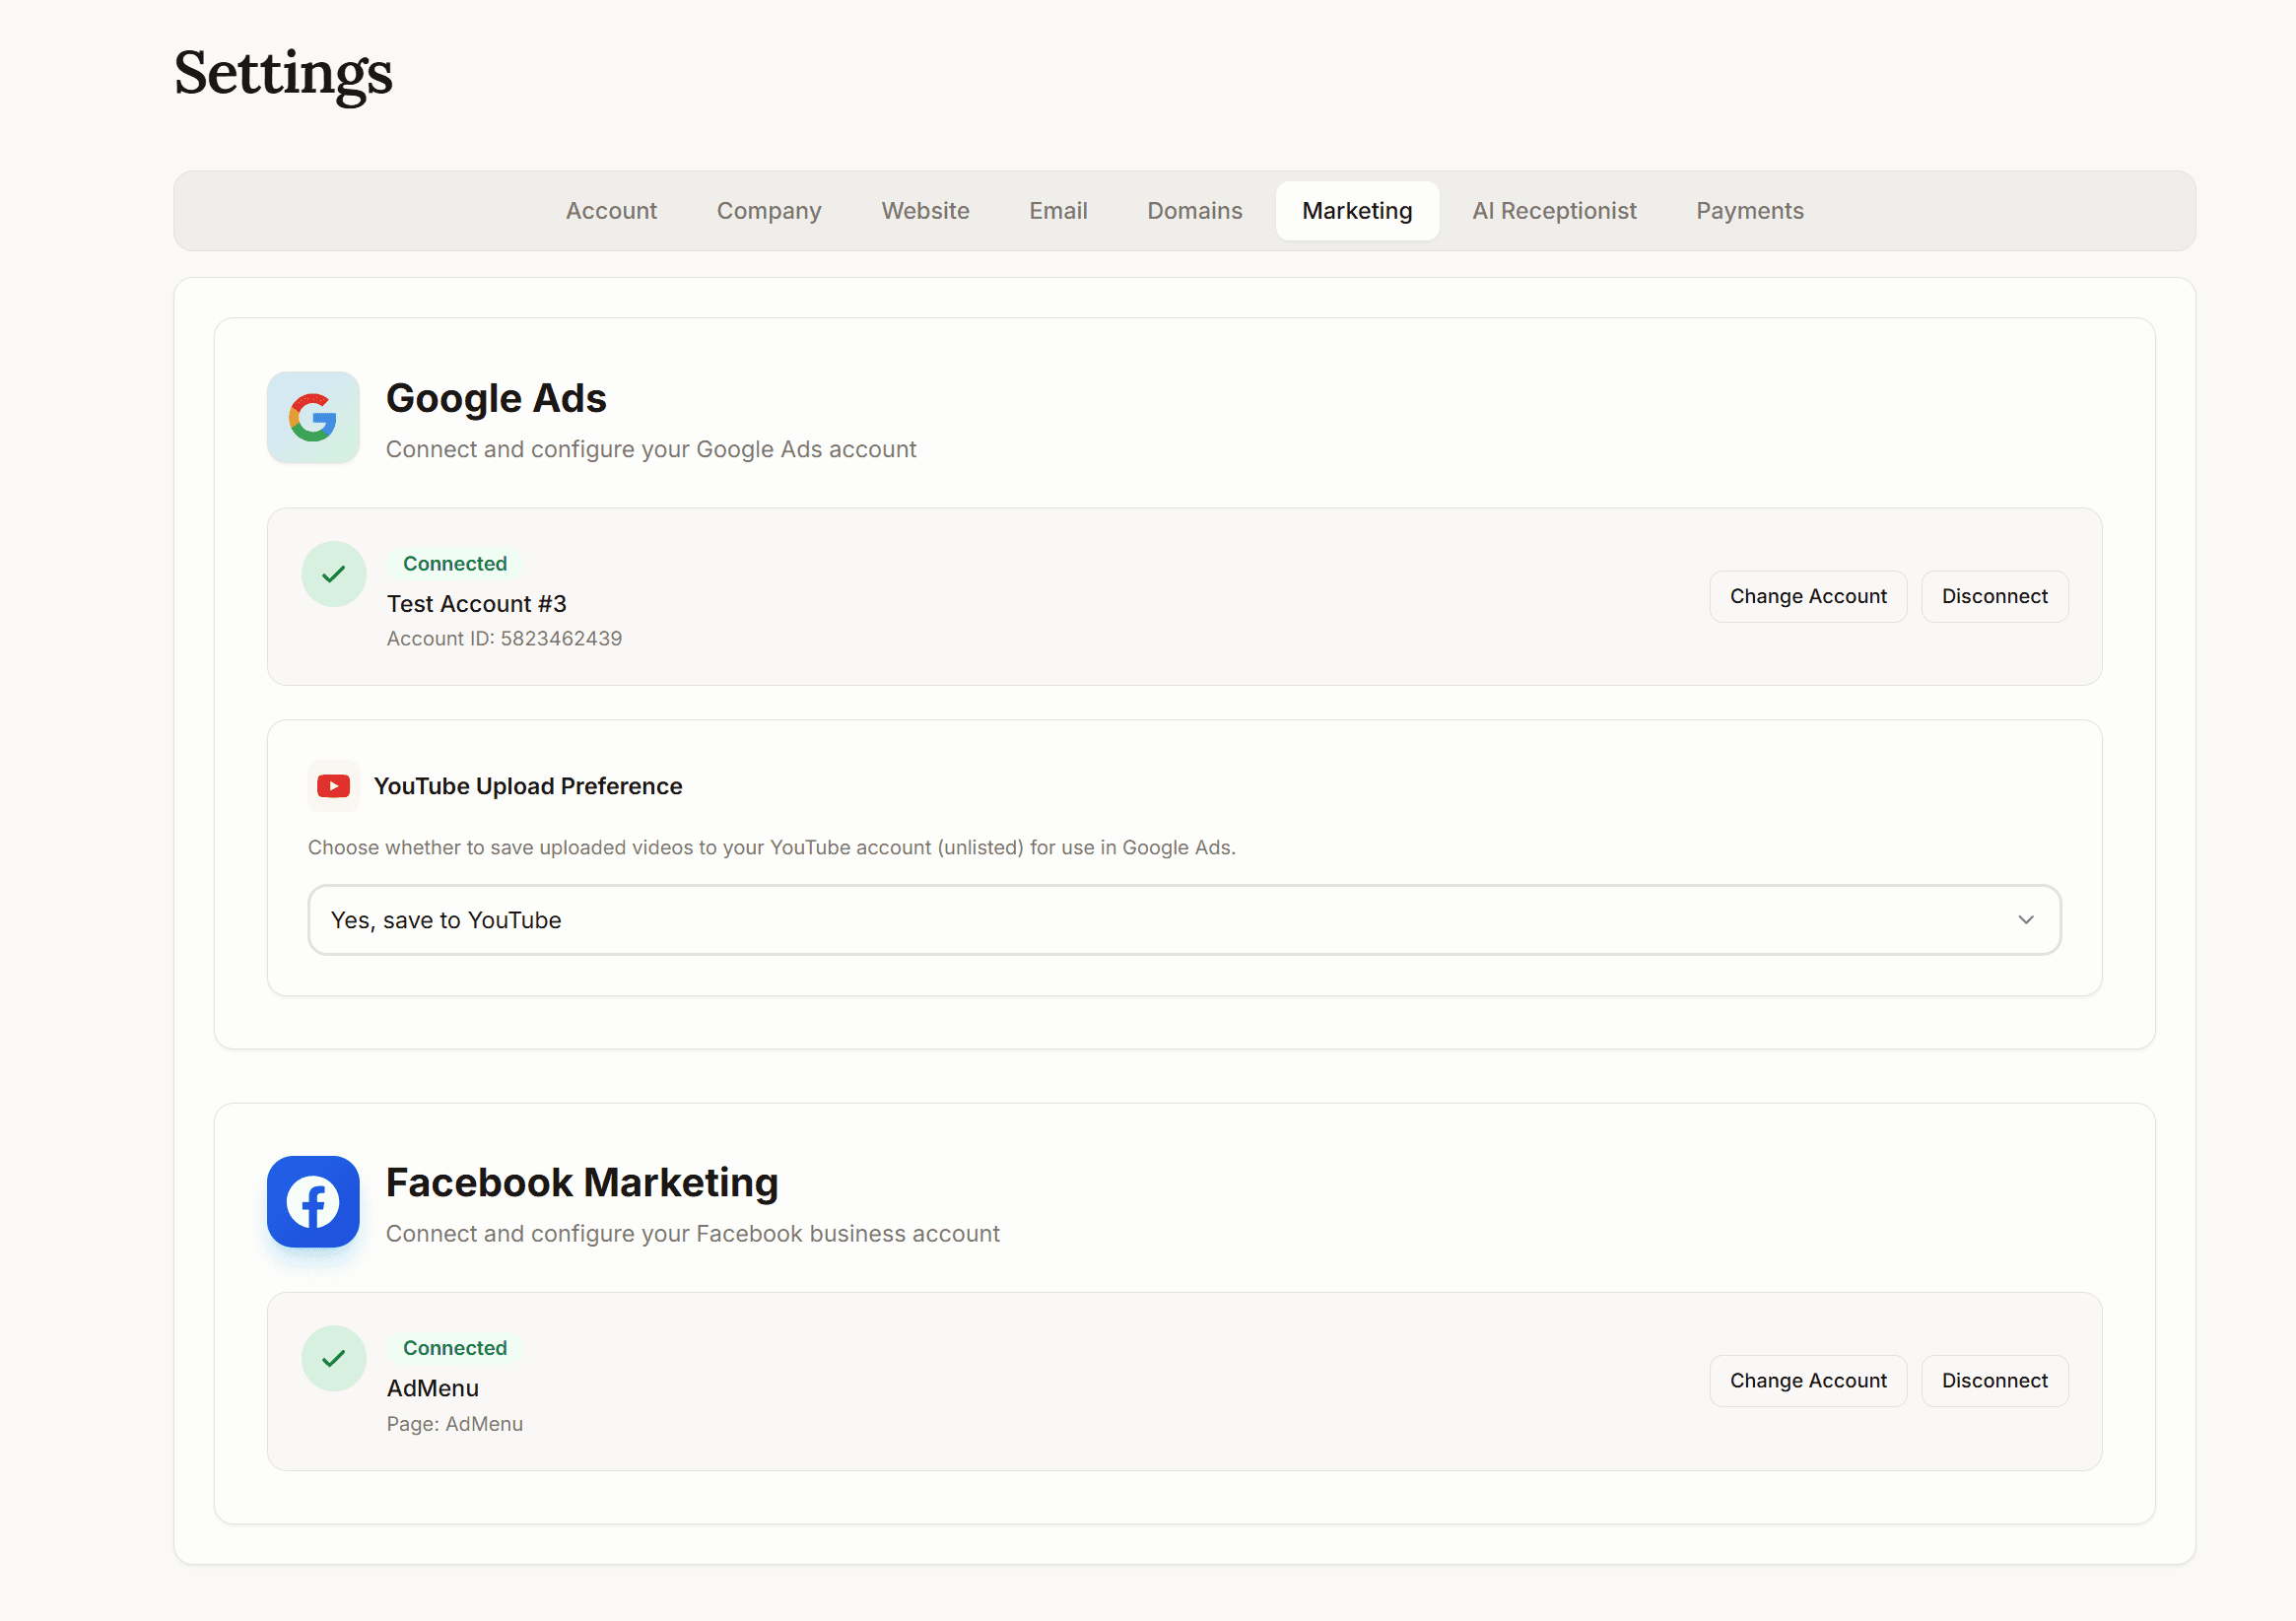The height and width of the screenshot is (1621, 2296).
Task: Click the Facebook 'Connected' badge
Action: click(455, 1348)
